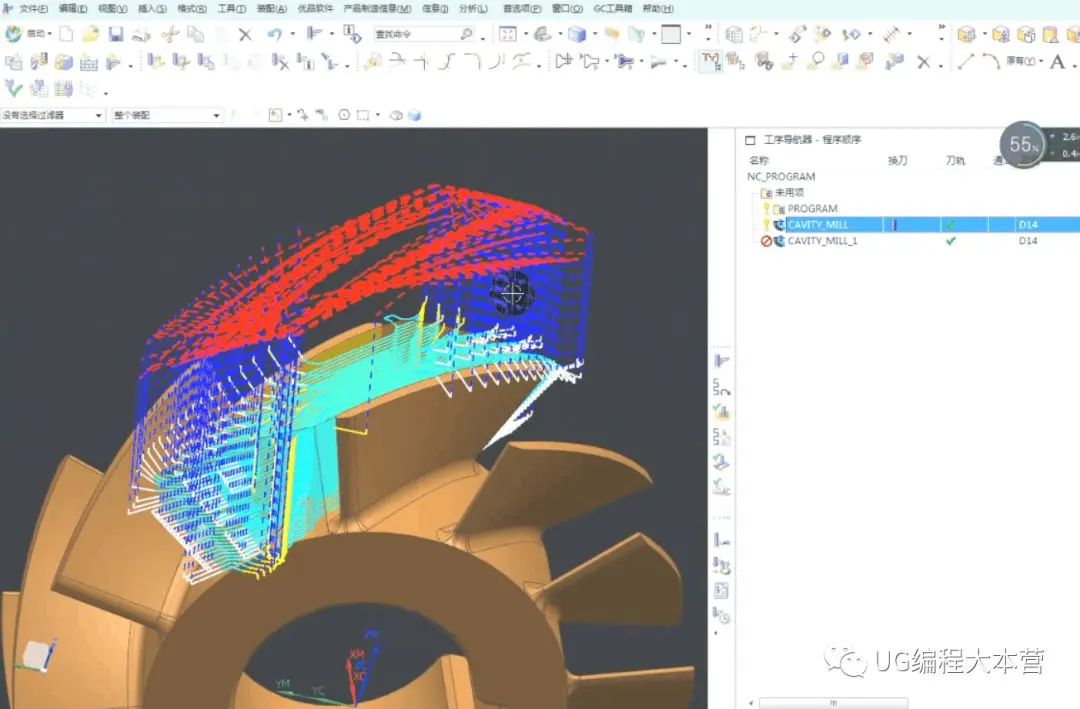The height and width of the screenshot is (709, 1080).
Task: Open the File menu
Action: pos(34,9)
